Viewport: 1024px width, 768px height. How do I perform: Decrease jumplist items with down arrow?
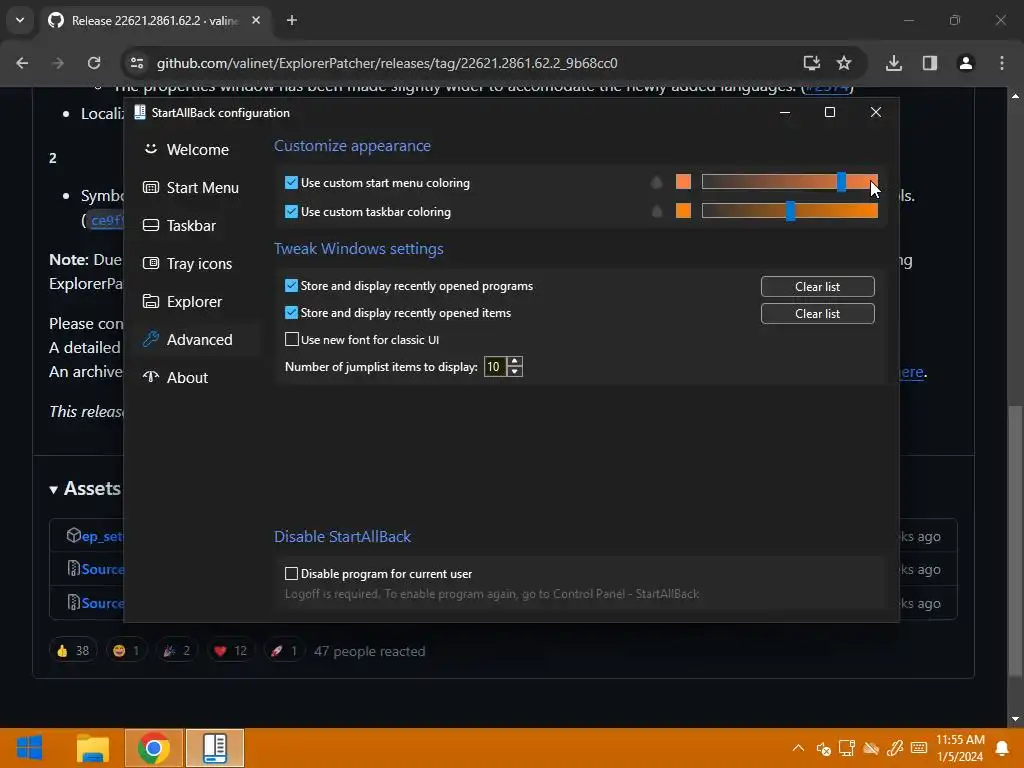click(x=515, y=371)
